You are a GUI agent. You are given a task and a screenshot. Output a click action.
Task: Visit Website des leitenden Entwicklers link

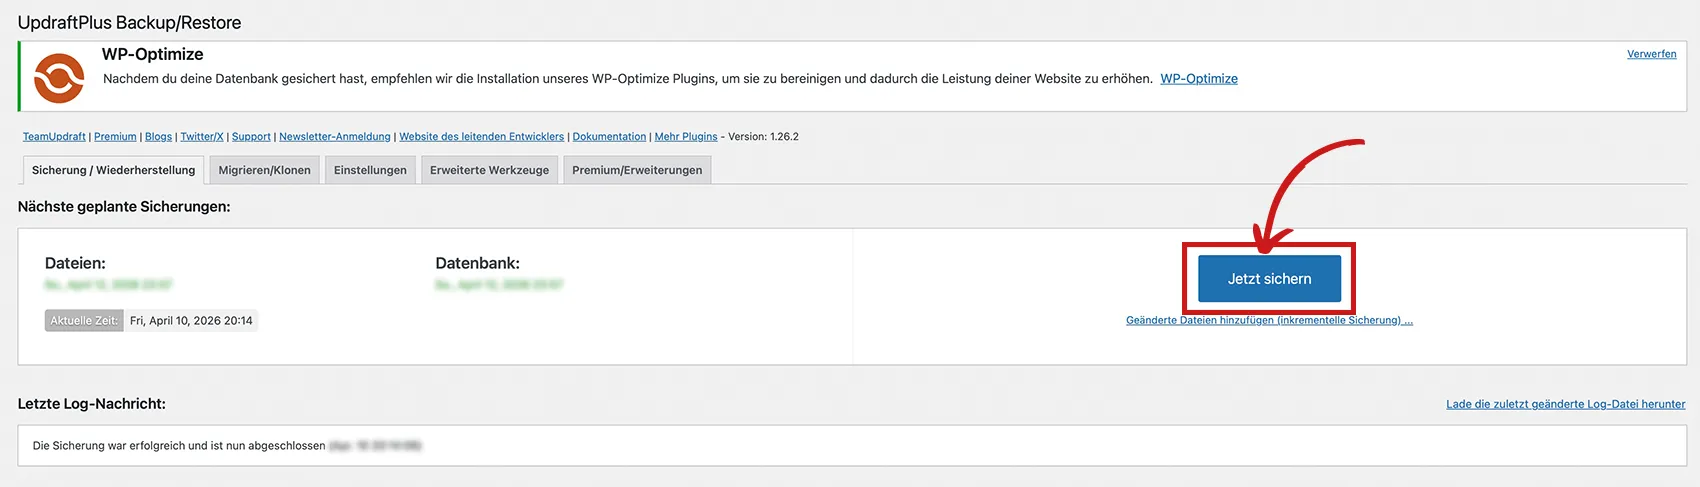pyautogui.click(x=481, y=137)
